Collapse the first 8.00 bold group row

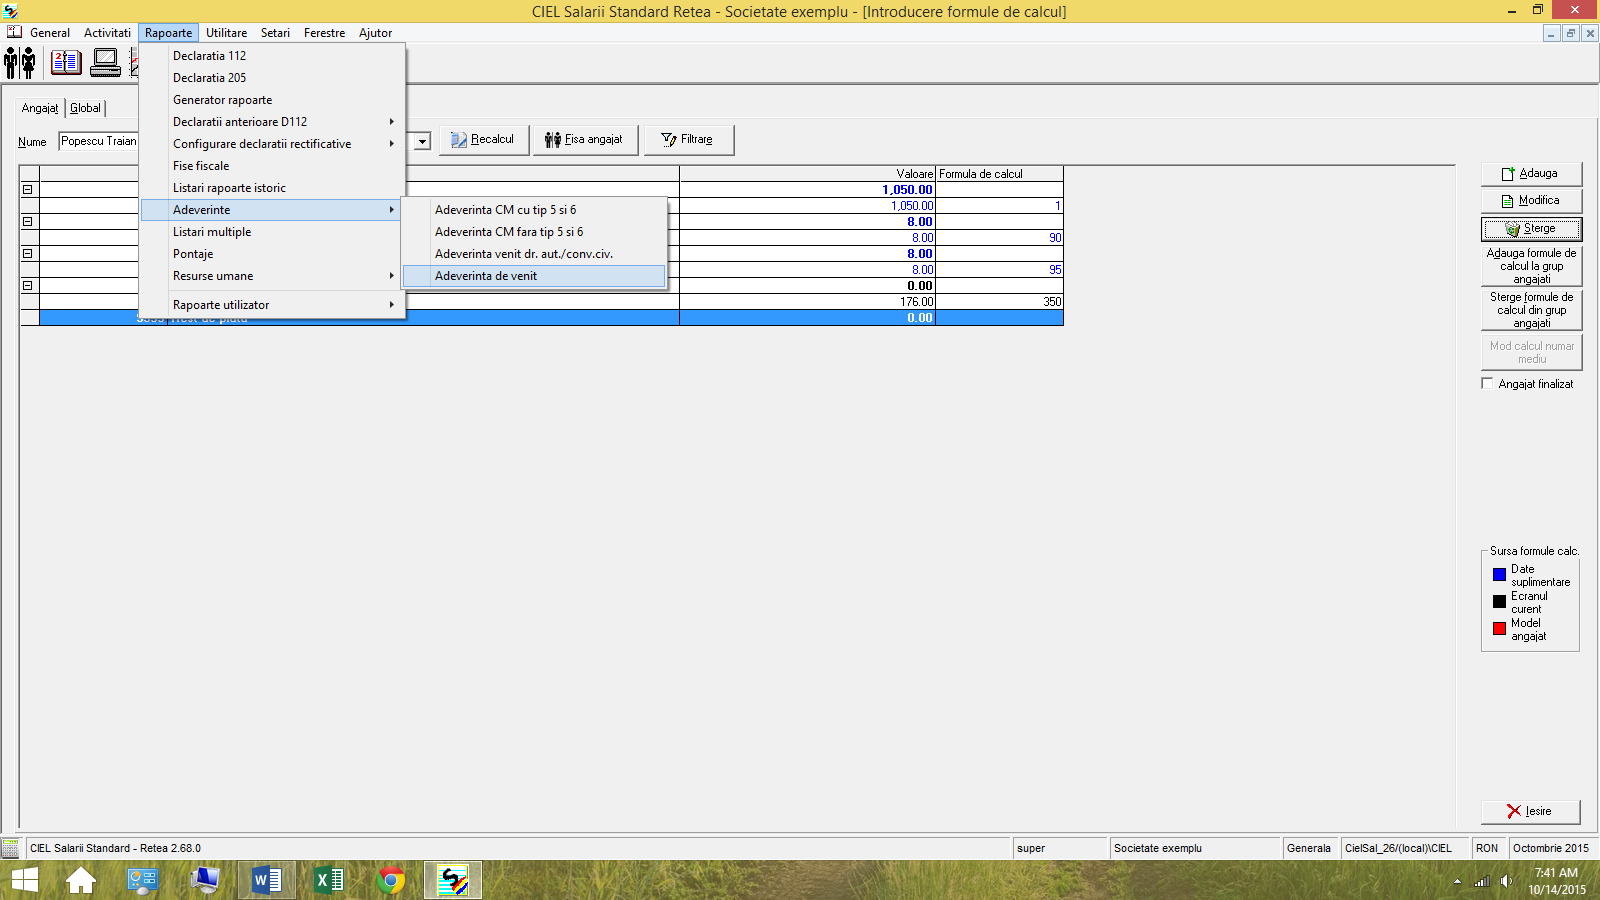pyautogui.click(x=28, y=221)
